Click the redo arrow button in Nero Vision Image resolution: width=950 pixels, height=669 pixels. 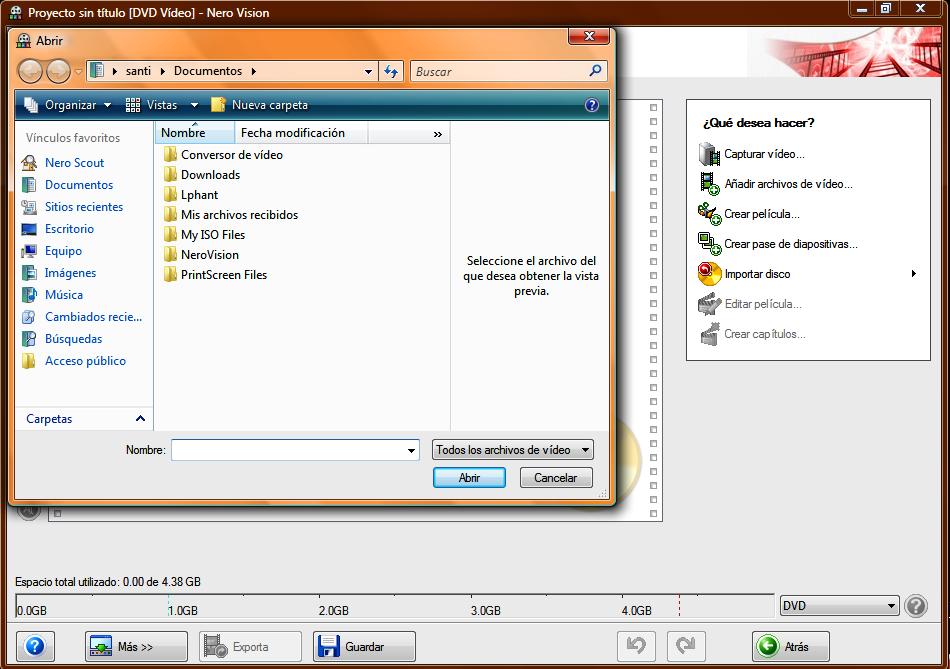[x=686, y=646]
